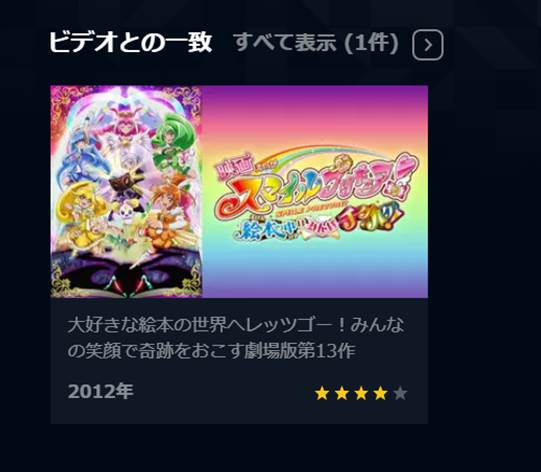Click the chevron arrow next to すべて表示
The width and height of the screenshot is (541, 472).
click(x=427, y=45)
